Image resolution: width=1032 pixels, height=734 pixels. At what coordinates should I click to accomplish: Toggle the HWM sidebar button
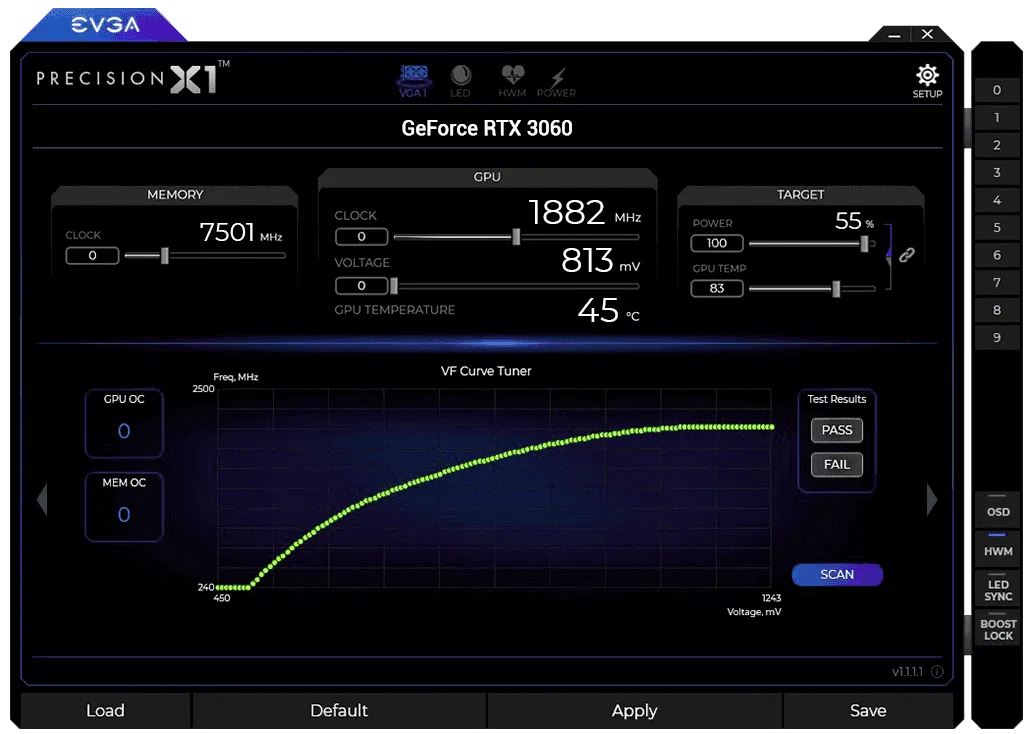coord(997,550)
